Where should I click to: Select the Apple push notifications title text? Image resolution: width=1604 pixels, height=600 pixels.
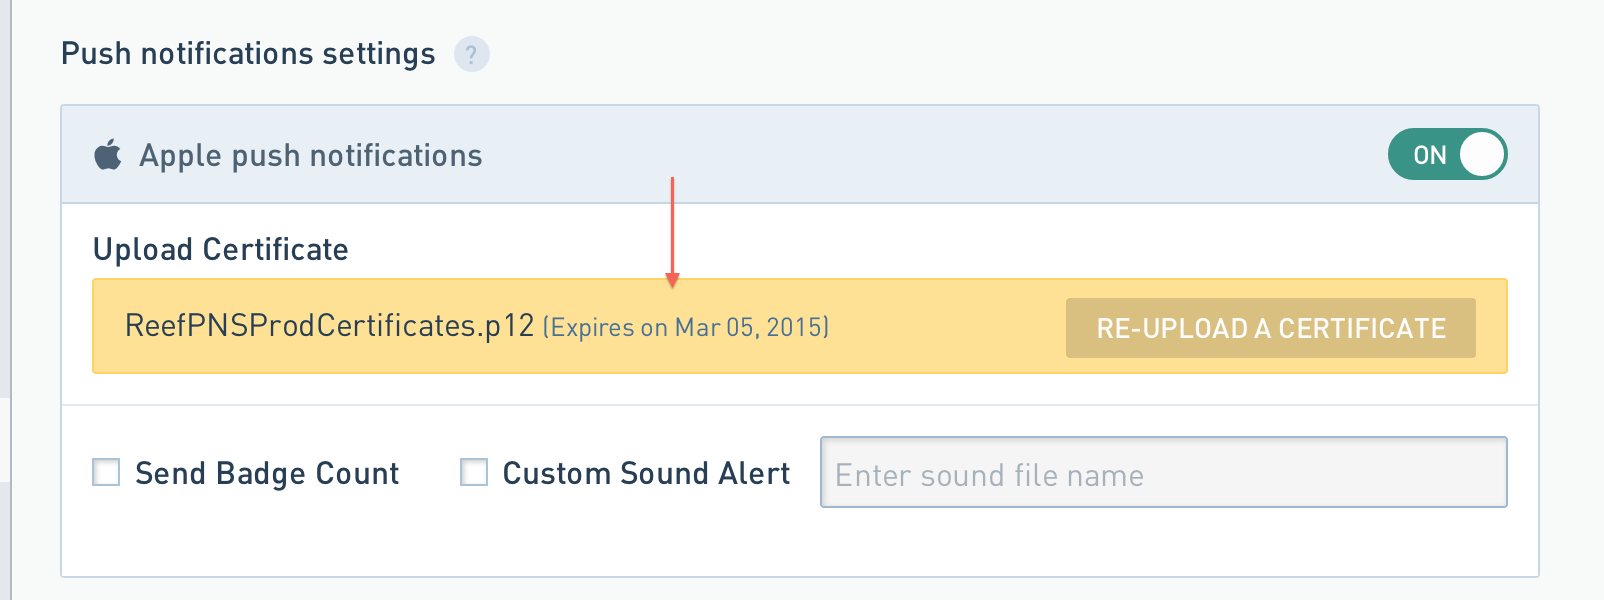(310, 156)
